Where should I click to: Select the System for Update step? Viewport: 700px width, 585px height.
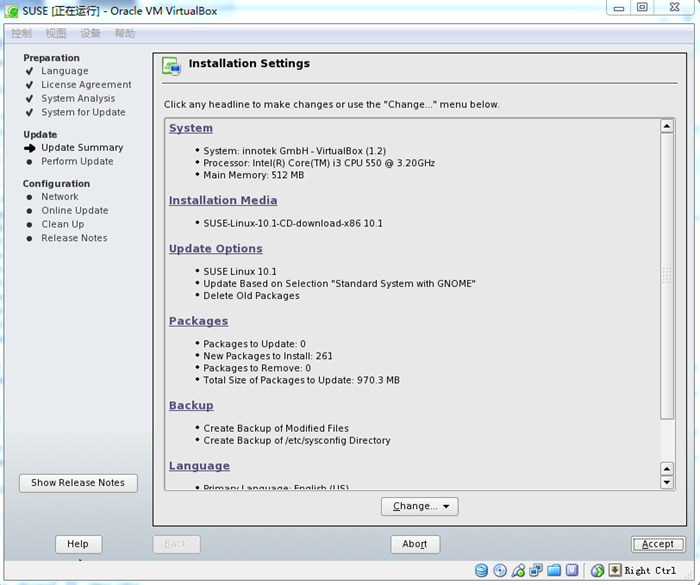[x=83, y=113]
